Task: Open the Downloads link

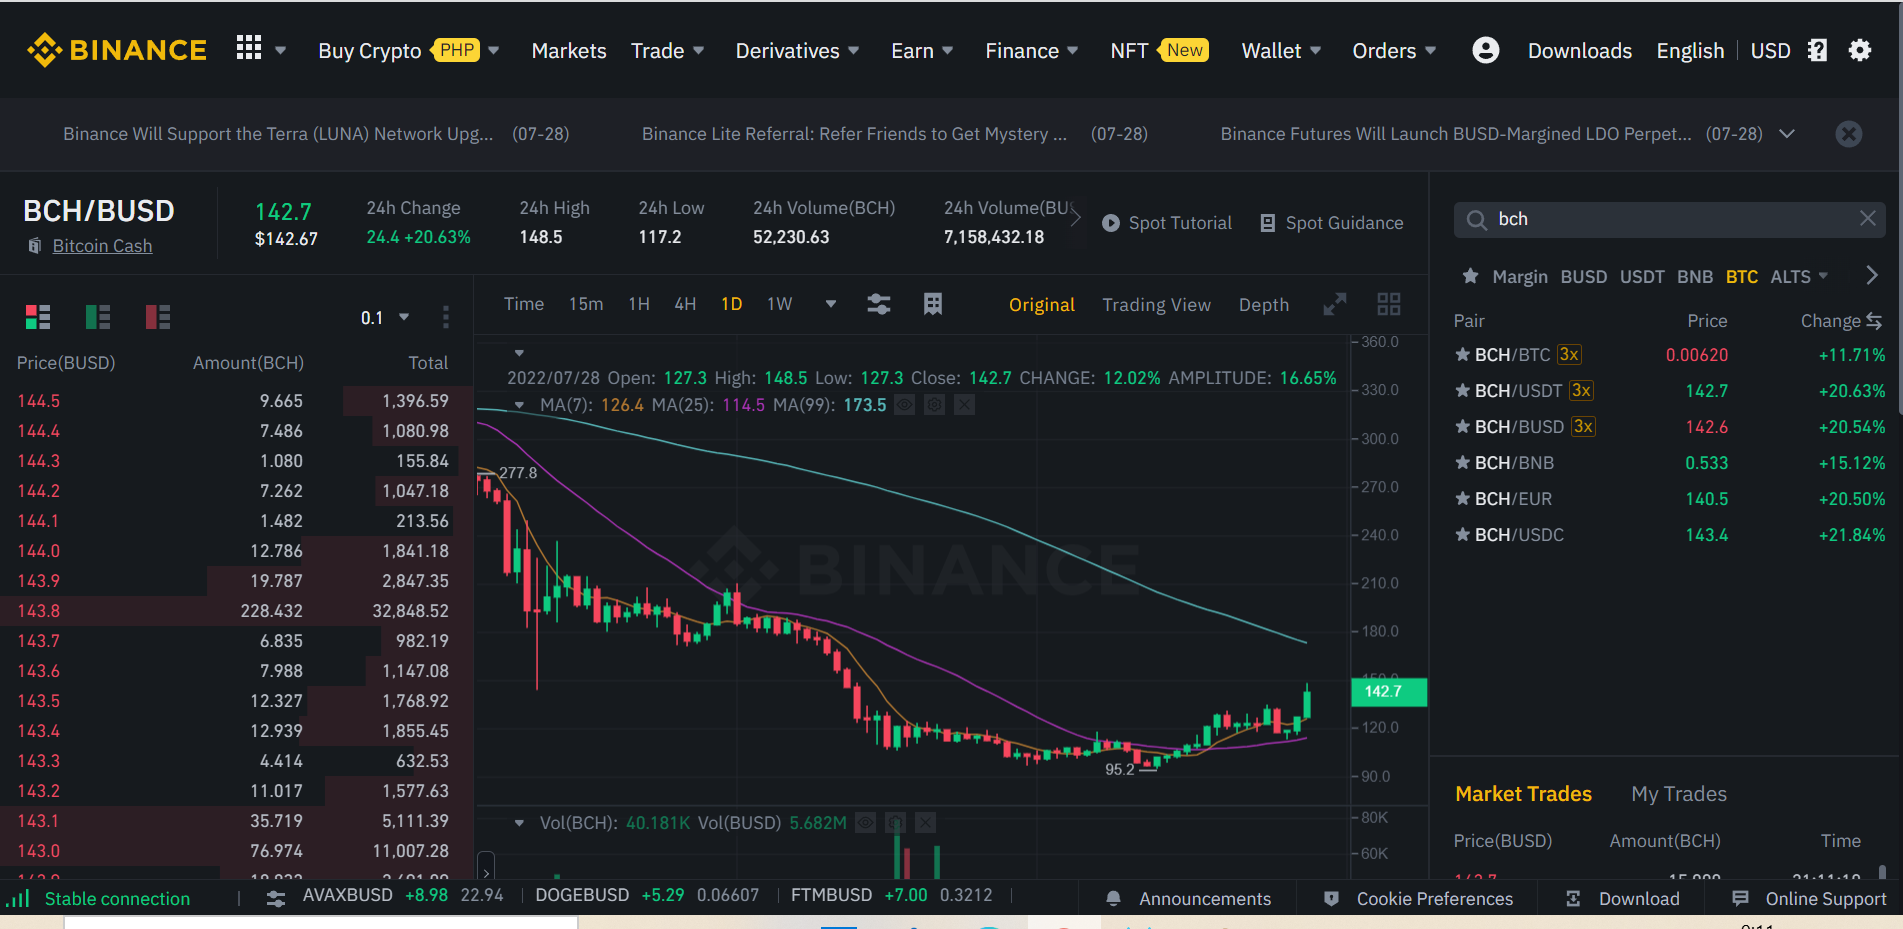Action: (1580, 51)
